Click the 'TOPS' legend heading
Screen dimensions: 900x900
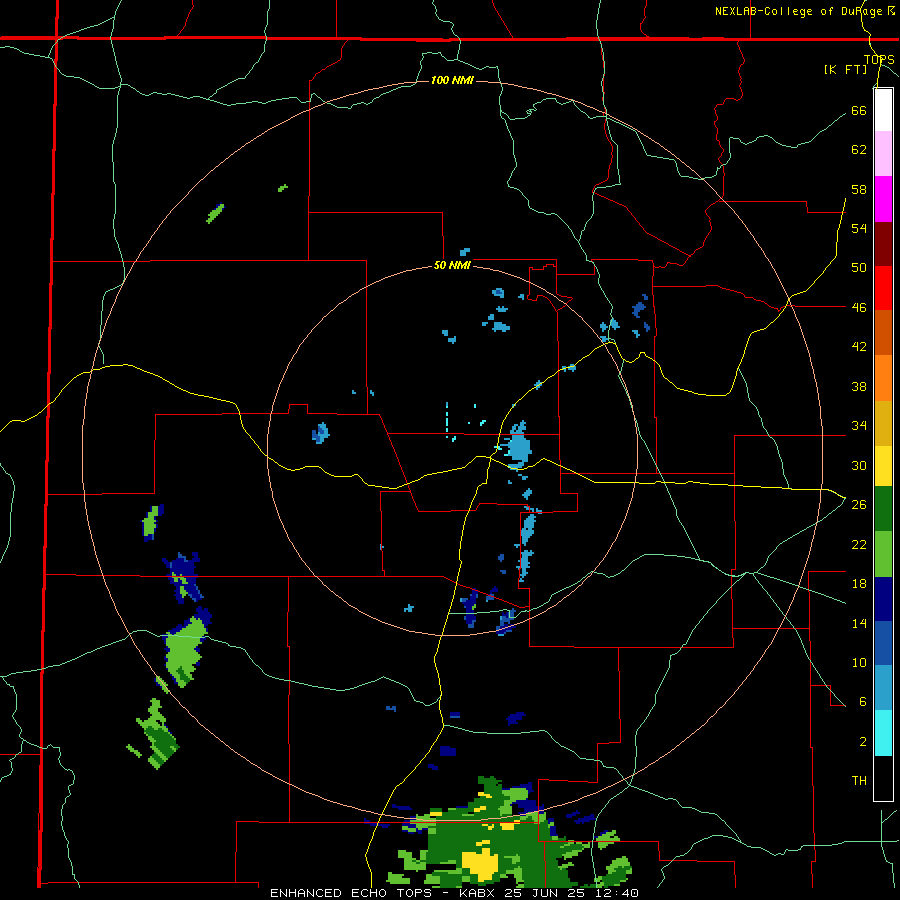click(879, 59)
